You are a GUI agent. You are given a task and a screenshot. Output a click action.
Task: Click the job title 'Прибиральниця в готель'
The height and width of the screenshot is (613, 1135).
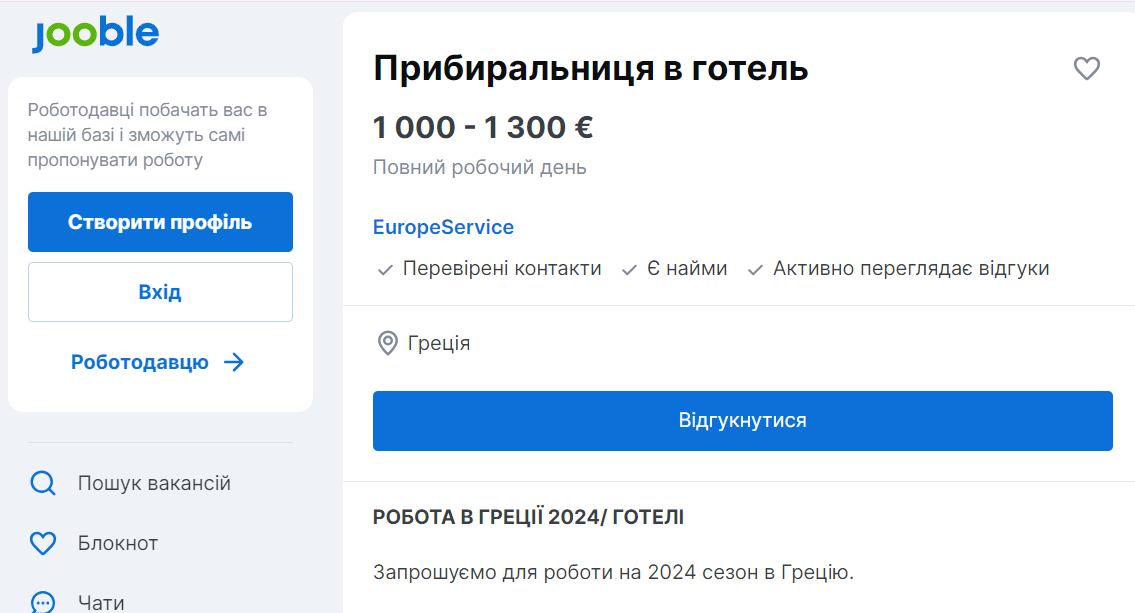(588, 68)
